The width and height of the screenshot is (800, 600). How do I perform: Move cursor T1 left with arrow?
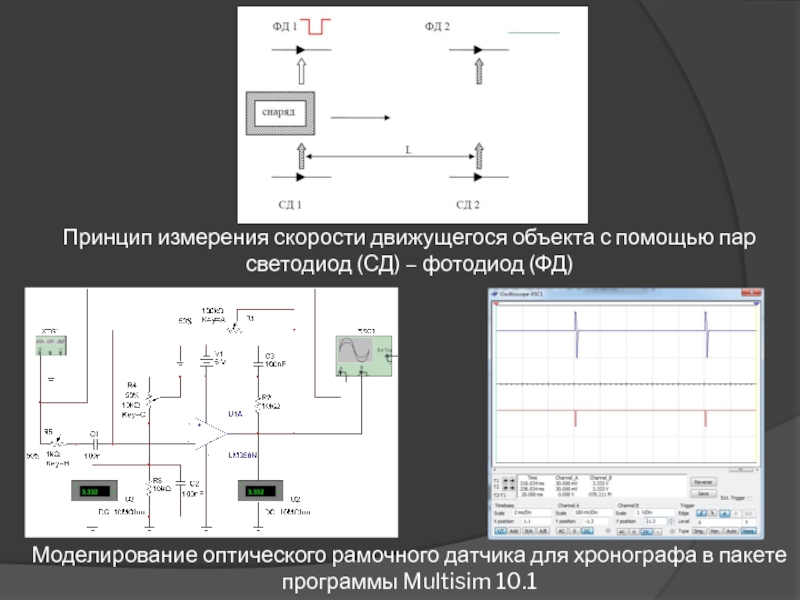(x=506, y=481)
